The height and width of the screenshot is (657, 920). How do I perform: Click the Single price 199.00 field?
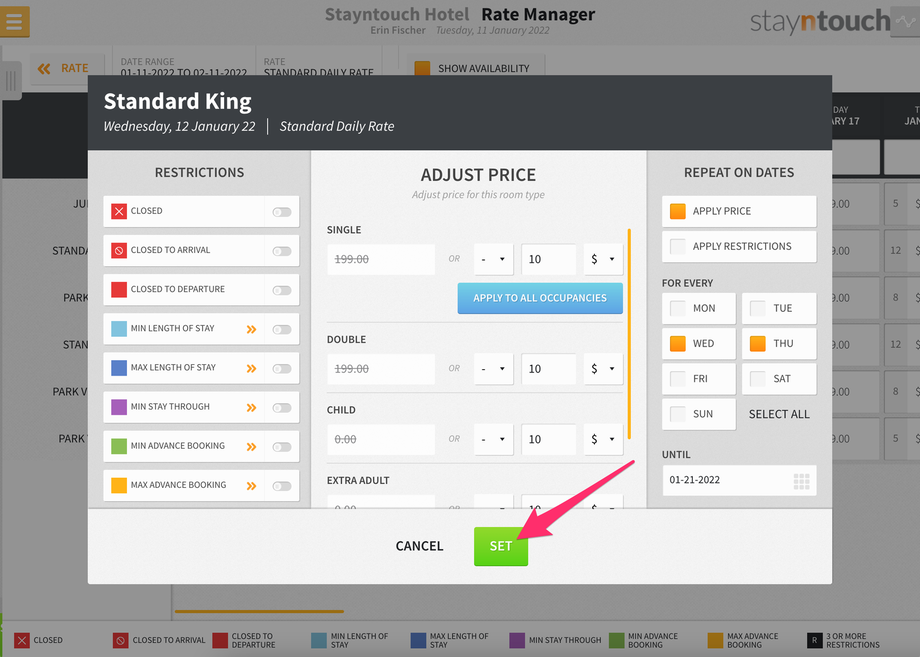click(x=381, y=259)
